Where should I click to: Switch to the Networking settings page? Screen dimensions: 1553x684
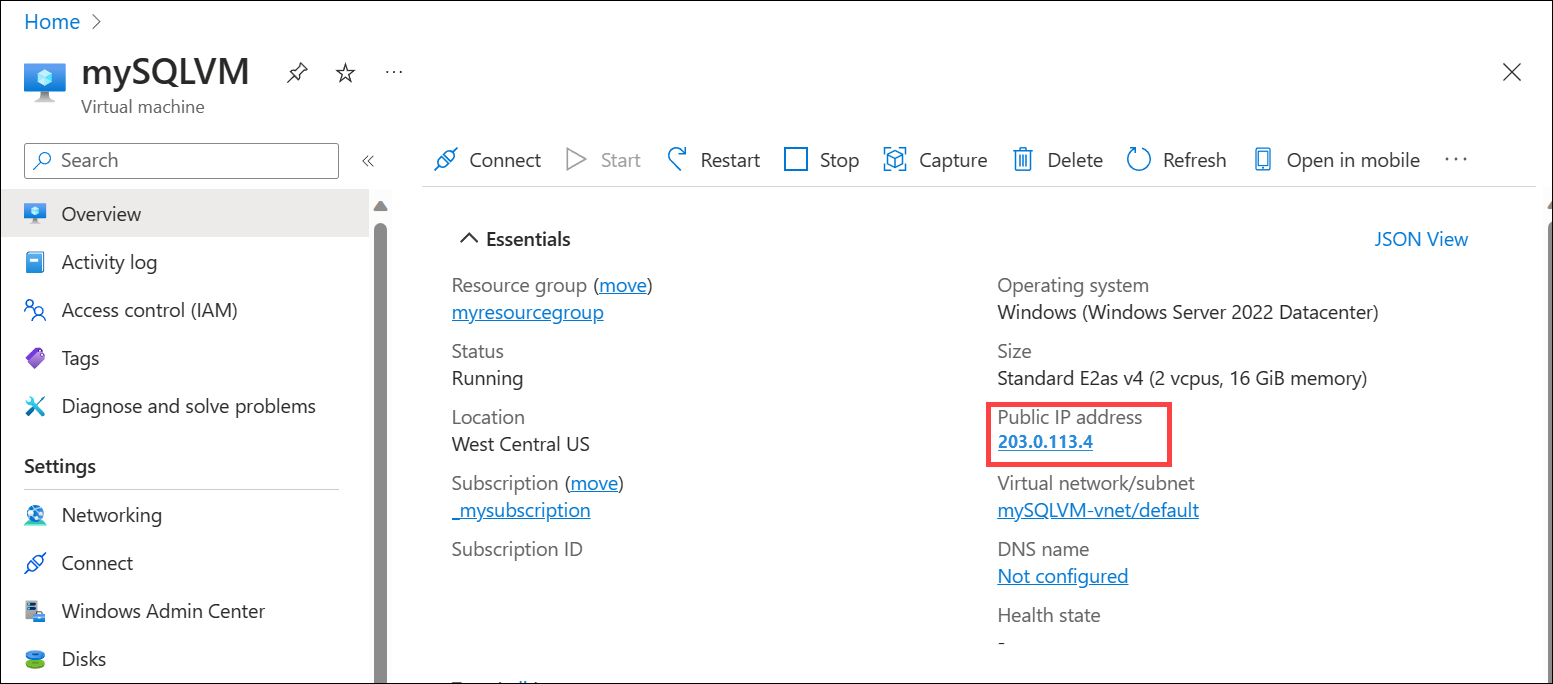(111, 514)
